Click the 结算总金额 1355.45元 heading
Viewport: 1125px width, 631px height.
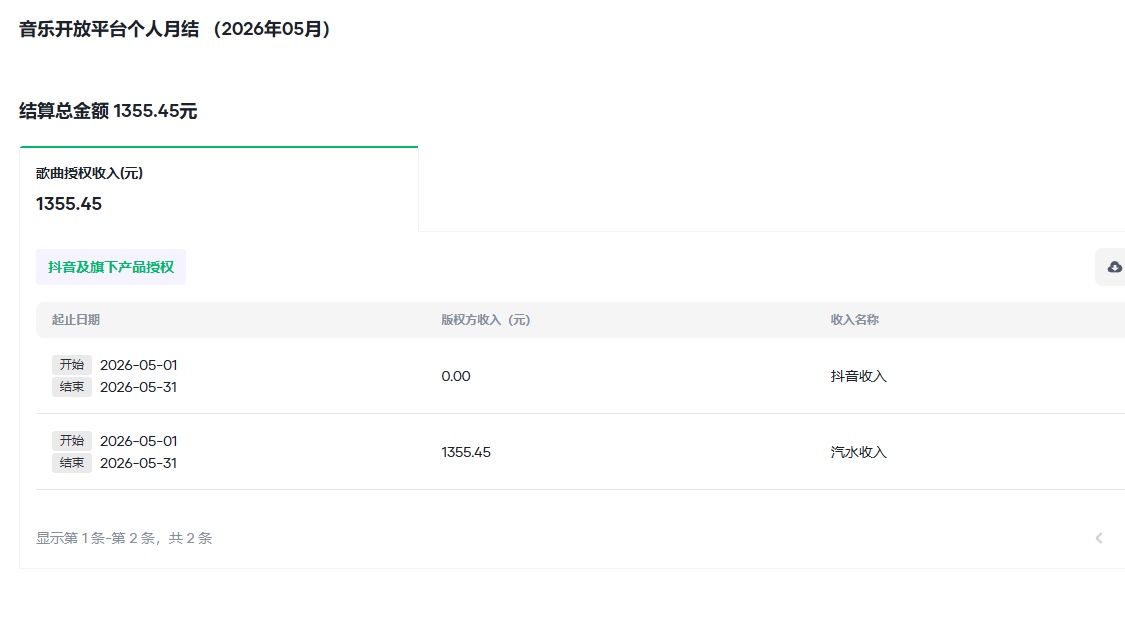108,111
